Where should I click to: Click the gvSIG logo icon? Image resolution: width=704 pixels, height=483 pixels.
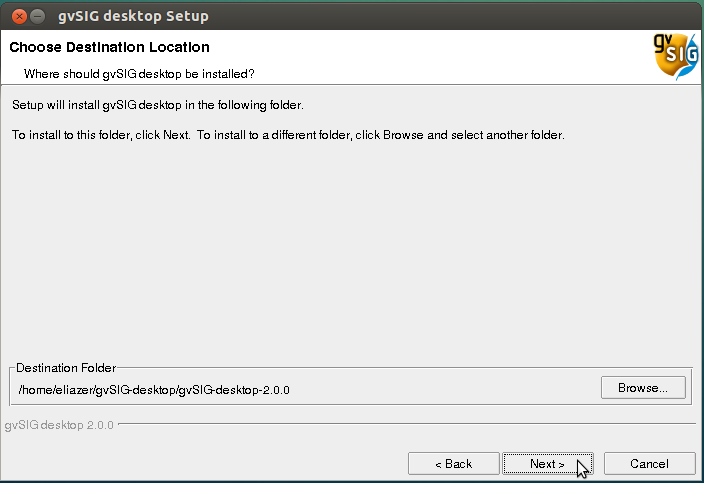(676, 58)
